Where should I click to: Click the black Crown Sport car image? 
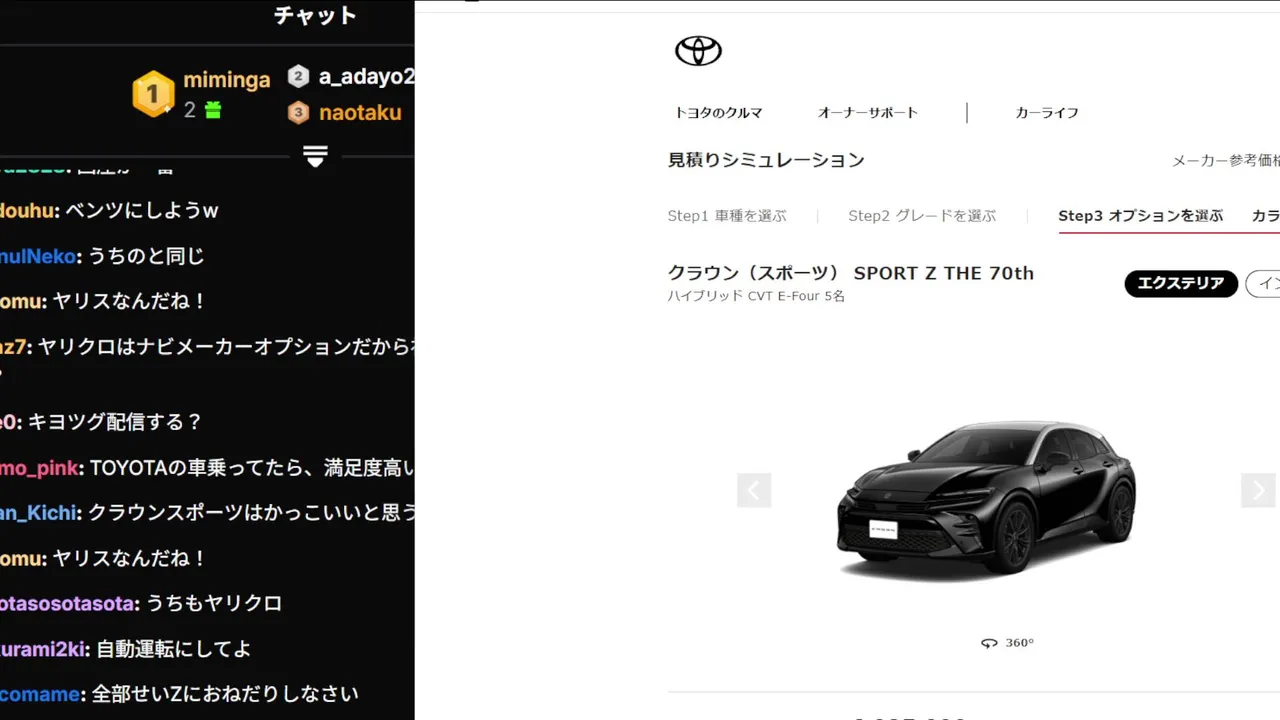[x=986, y=500]
